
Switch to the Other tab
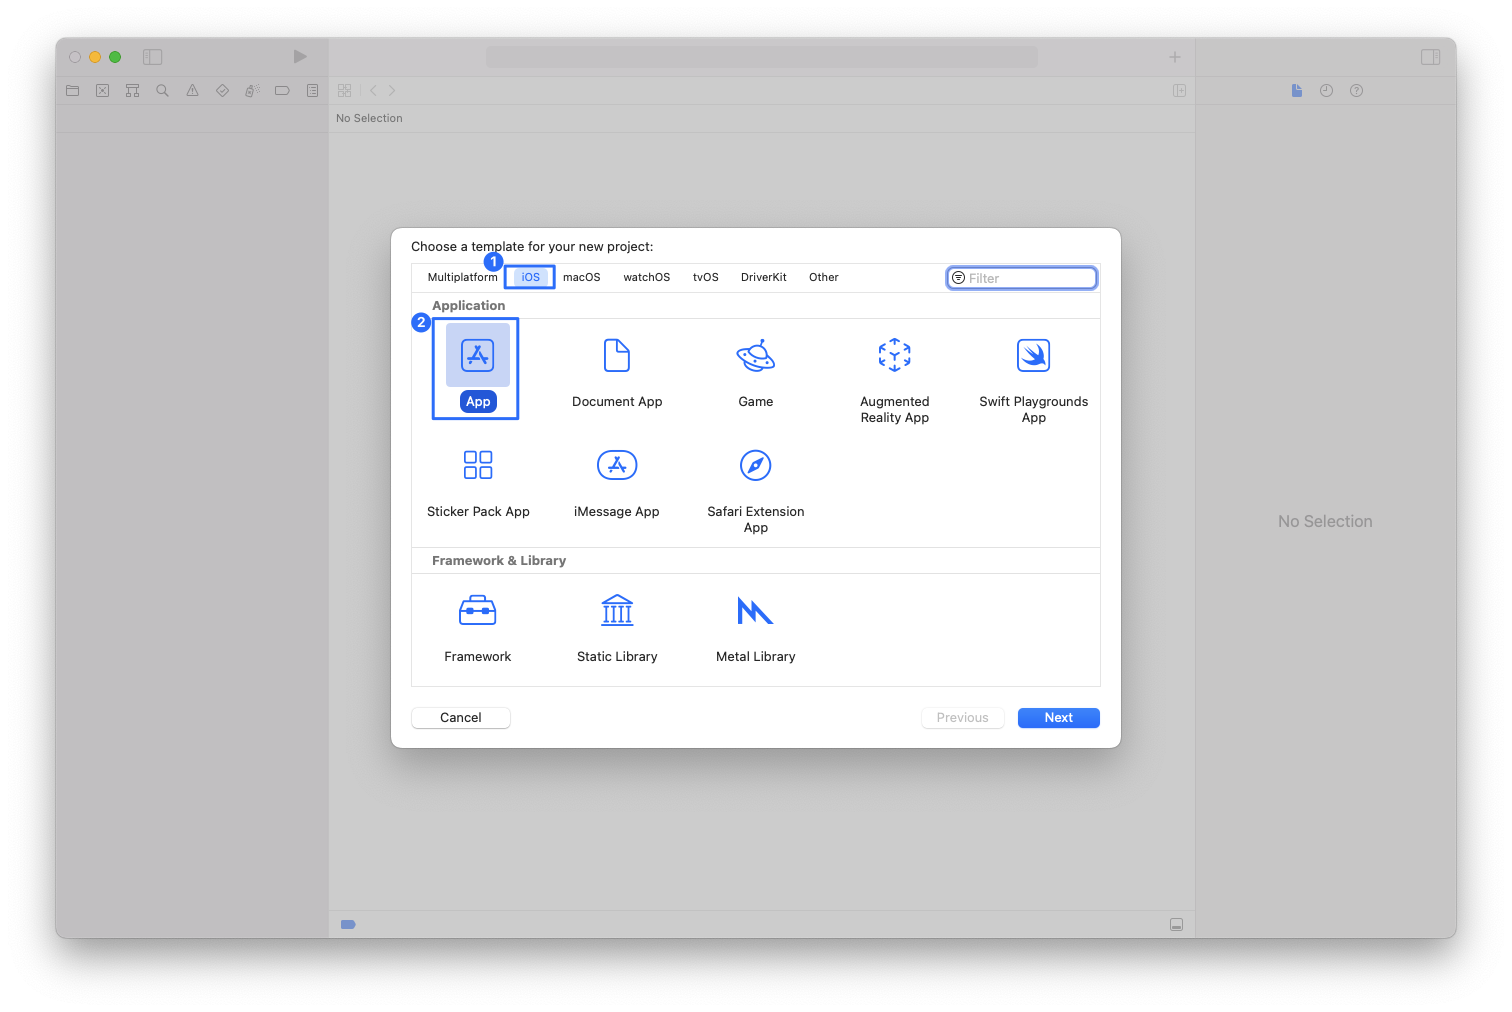(824, 277)
